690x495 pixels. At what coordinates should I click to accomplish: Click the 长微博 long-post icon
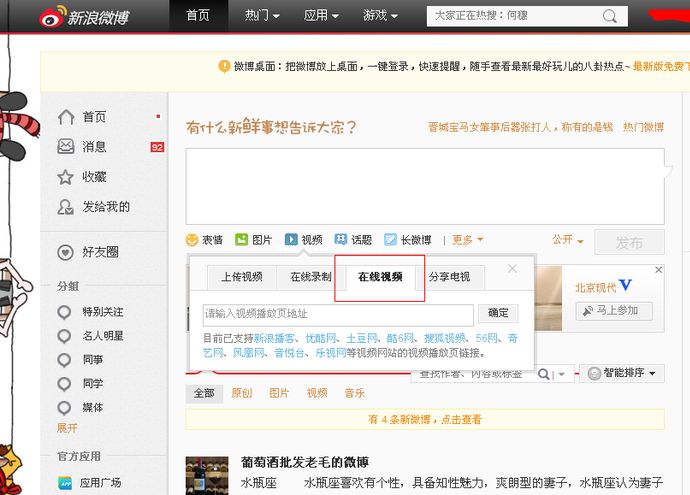coord(390,240)
